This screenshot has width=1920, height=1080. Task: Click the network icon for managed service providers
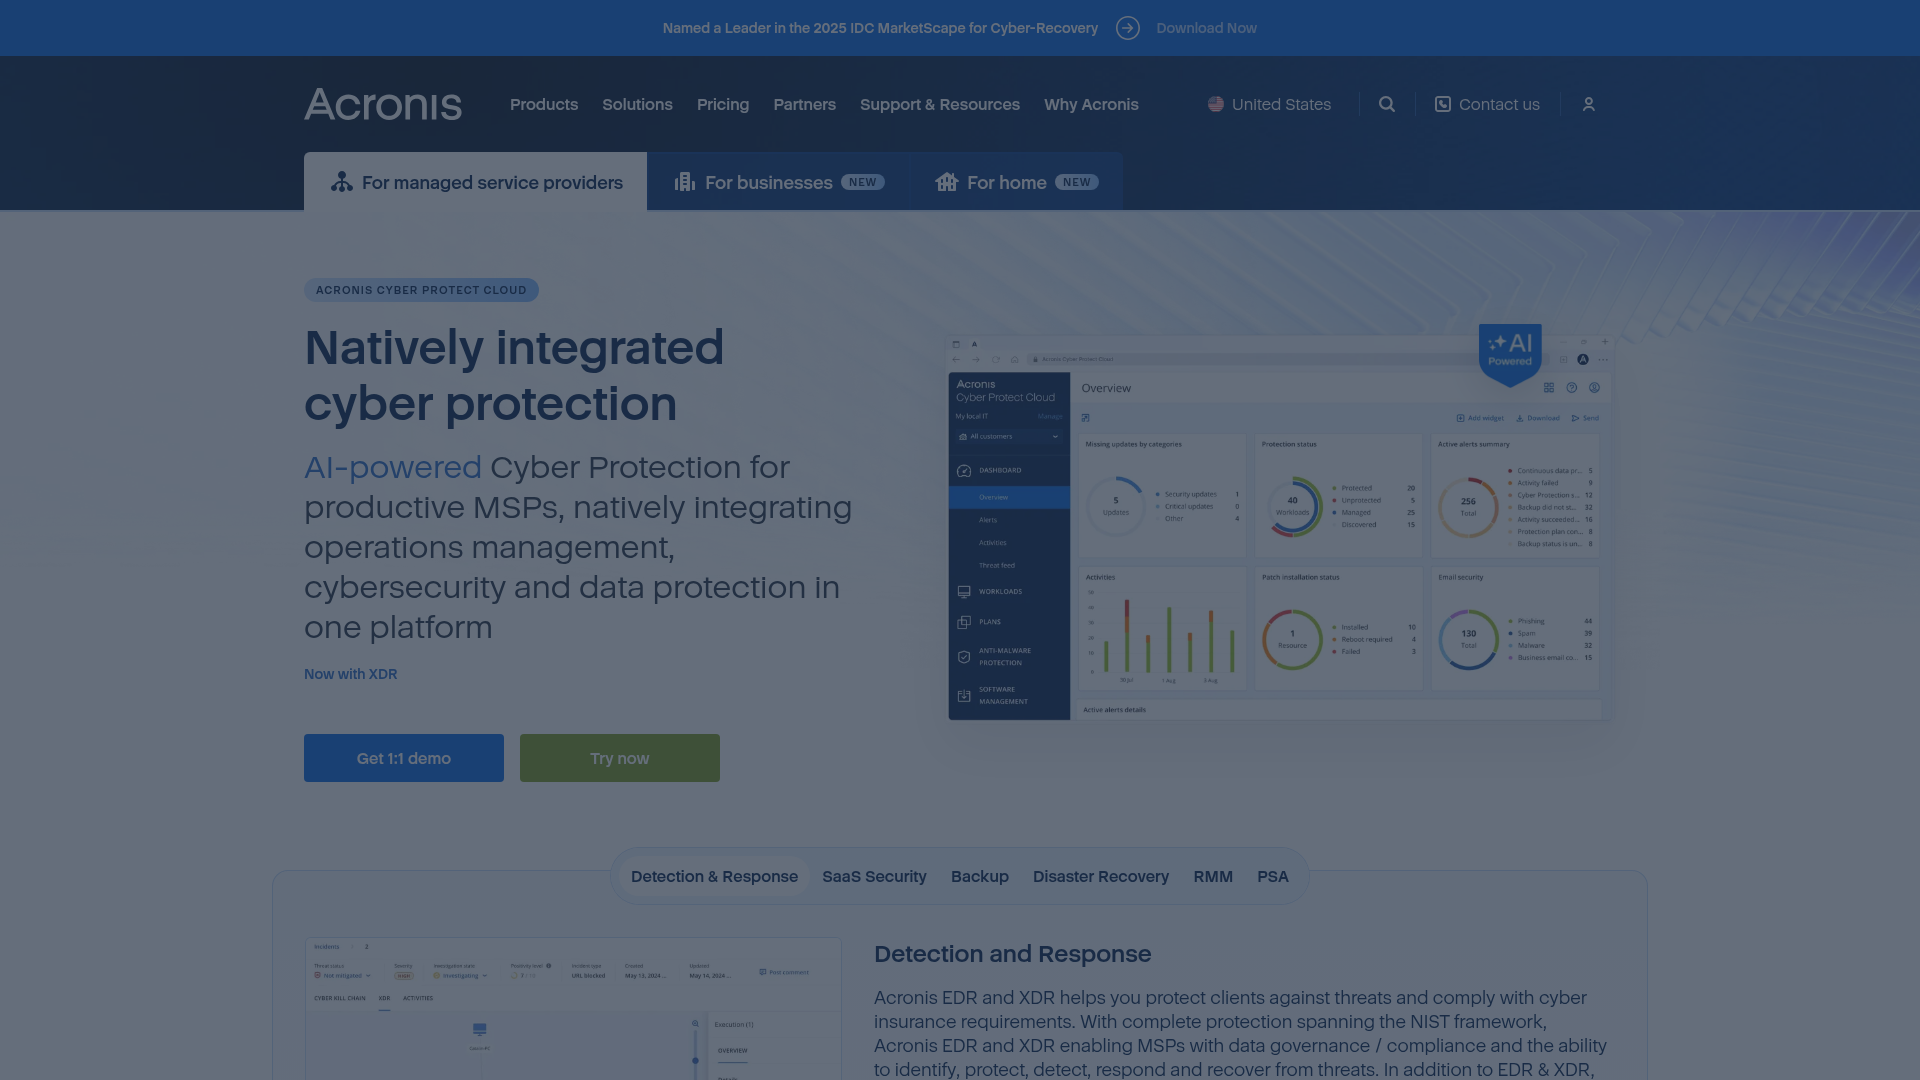[x=340, y=182]
